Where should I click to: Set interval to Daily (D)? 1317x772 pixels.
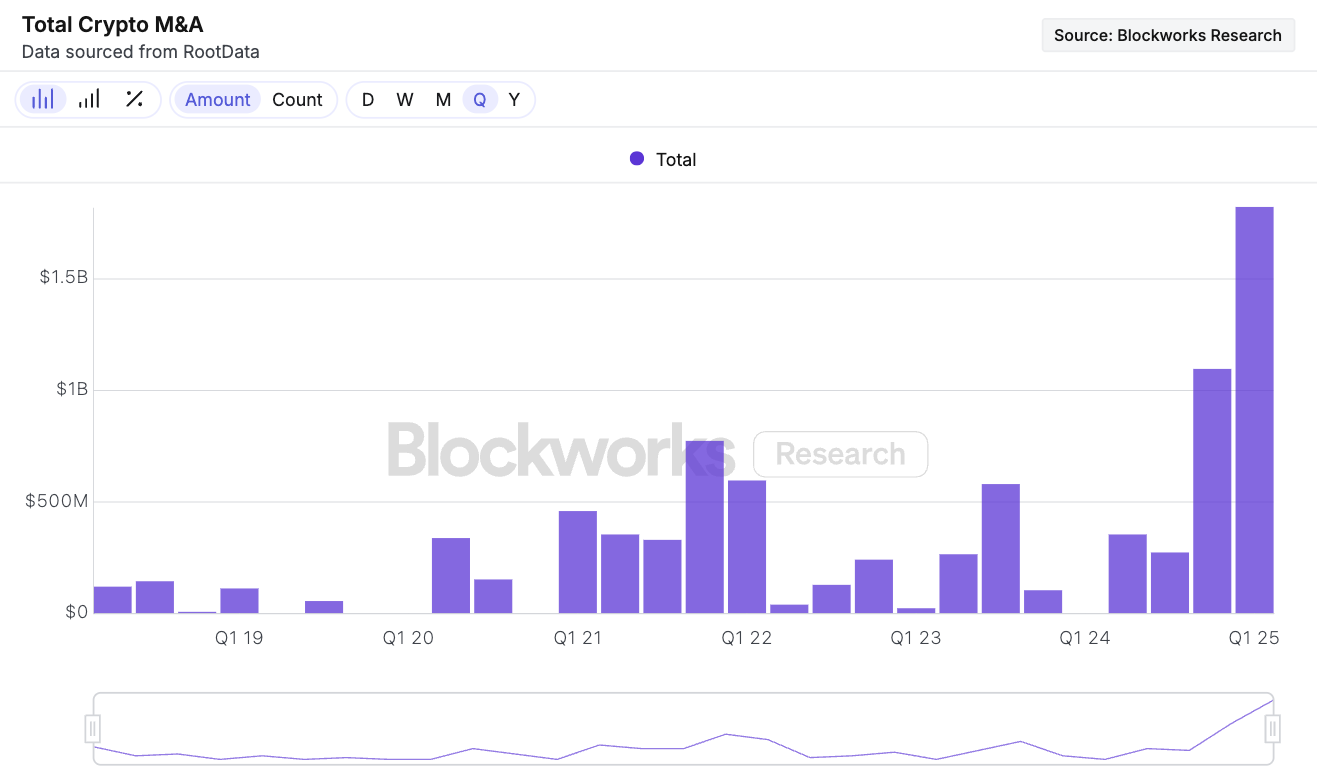tap(368, 100)
